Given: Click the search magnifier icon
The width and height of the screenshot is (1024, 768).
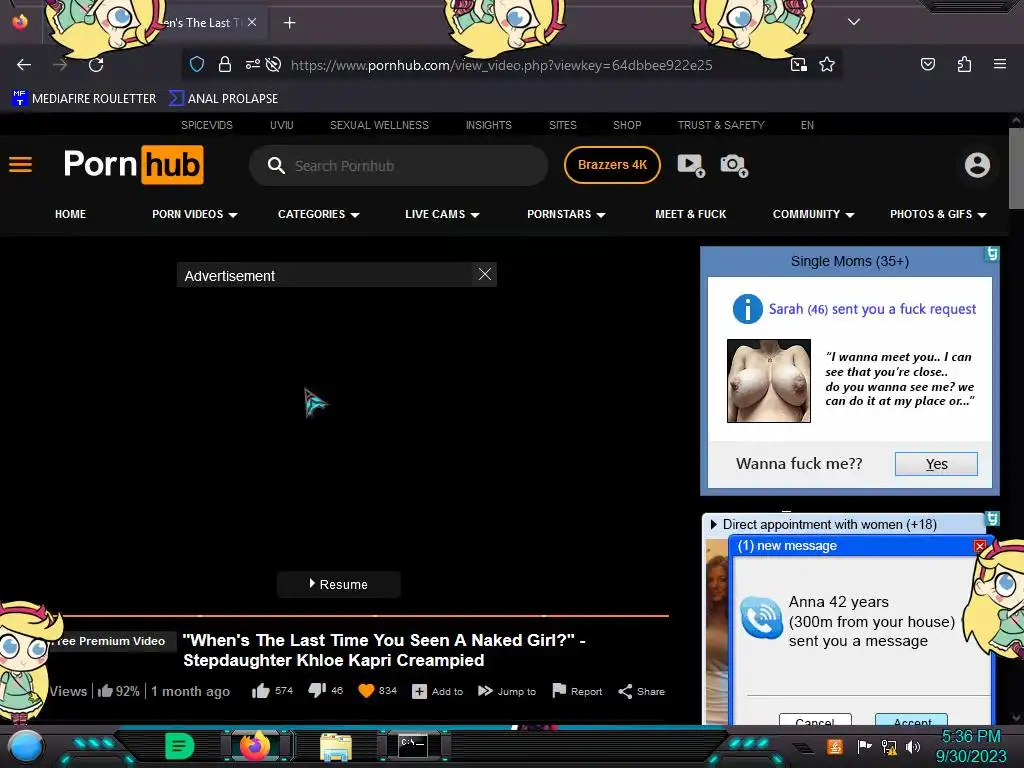Looking at the screenshot, I should (276, 165).
